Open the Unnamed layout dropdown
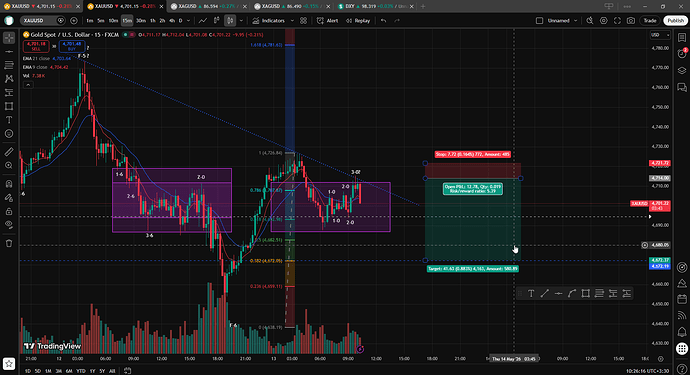 point(562,21)
